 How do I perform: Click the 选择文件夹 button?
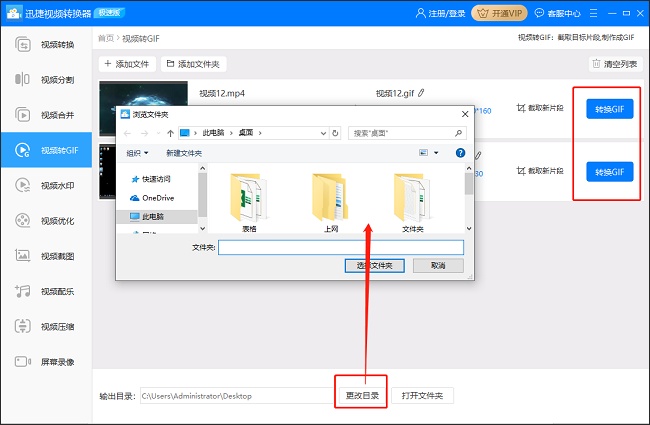click(x=375, y=265)
